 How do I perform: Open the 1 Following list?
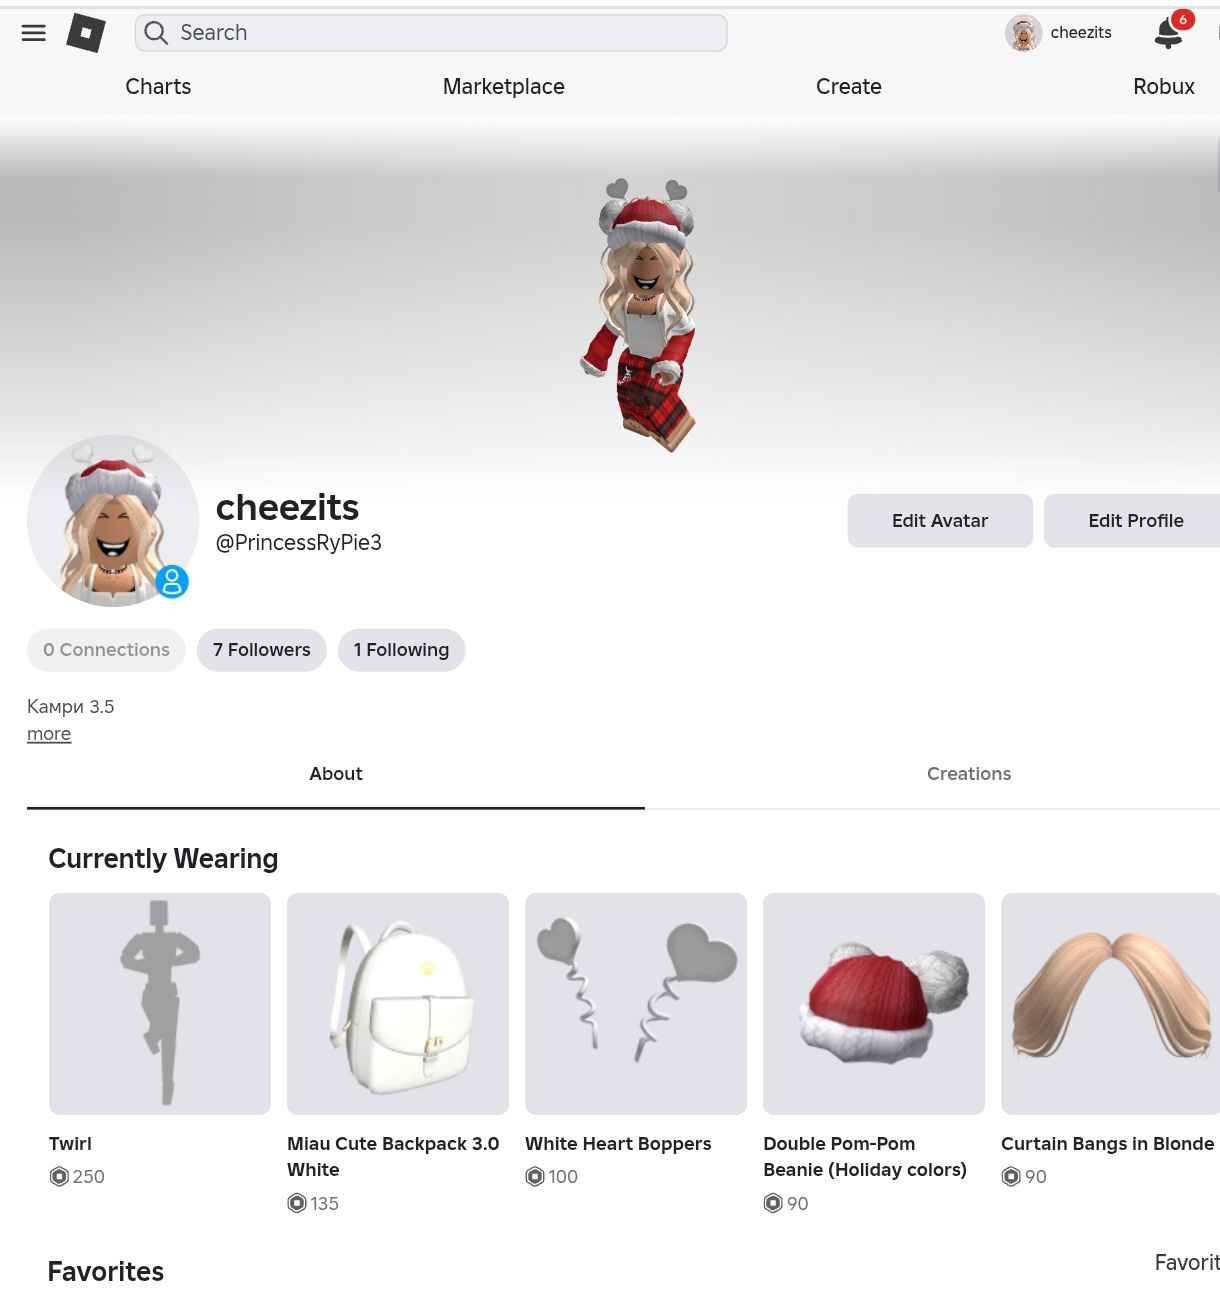tap(401, 650)
